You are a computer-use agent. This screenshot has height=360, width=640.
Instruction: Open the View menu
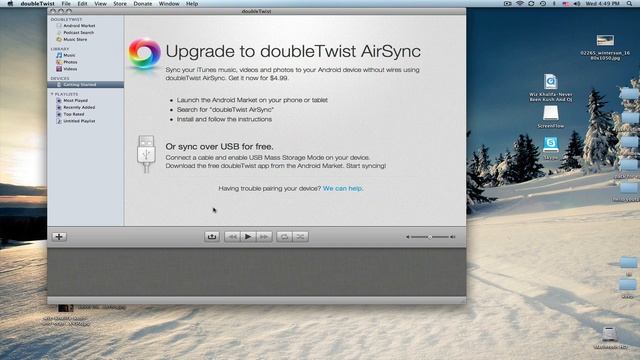tap(100, 4)
